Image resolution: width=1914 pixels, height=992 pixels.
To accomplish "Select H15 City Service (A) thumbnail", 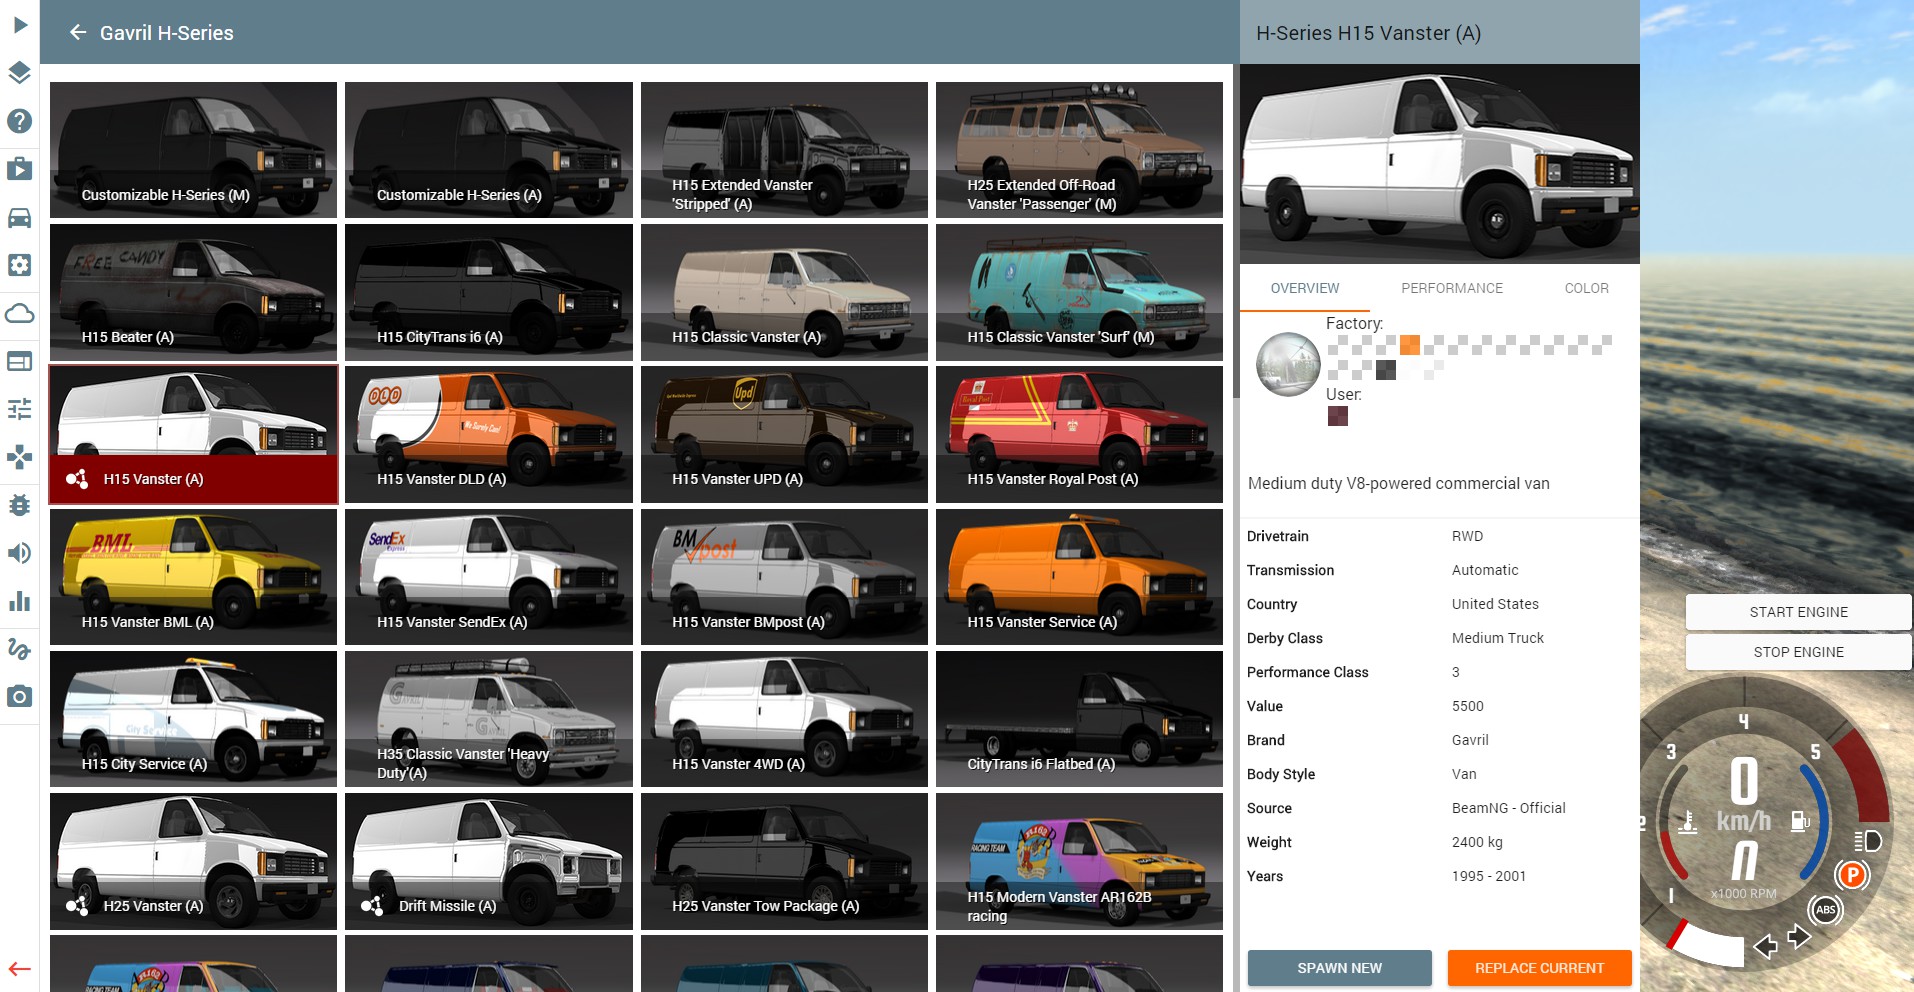I will point(193,719).
